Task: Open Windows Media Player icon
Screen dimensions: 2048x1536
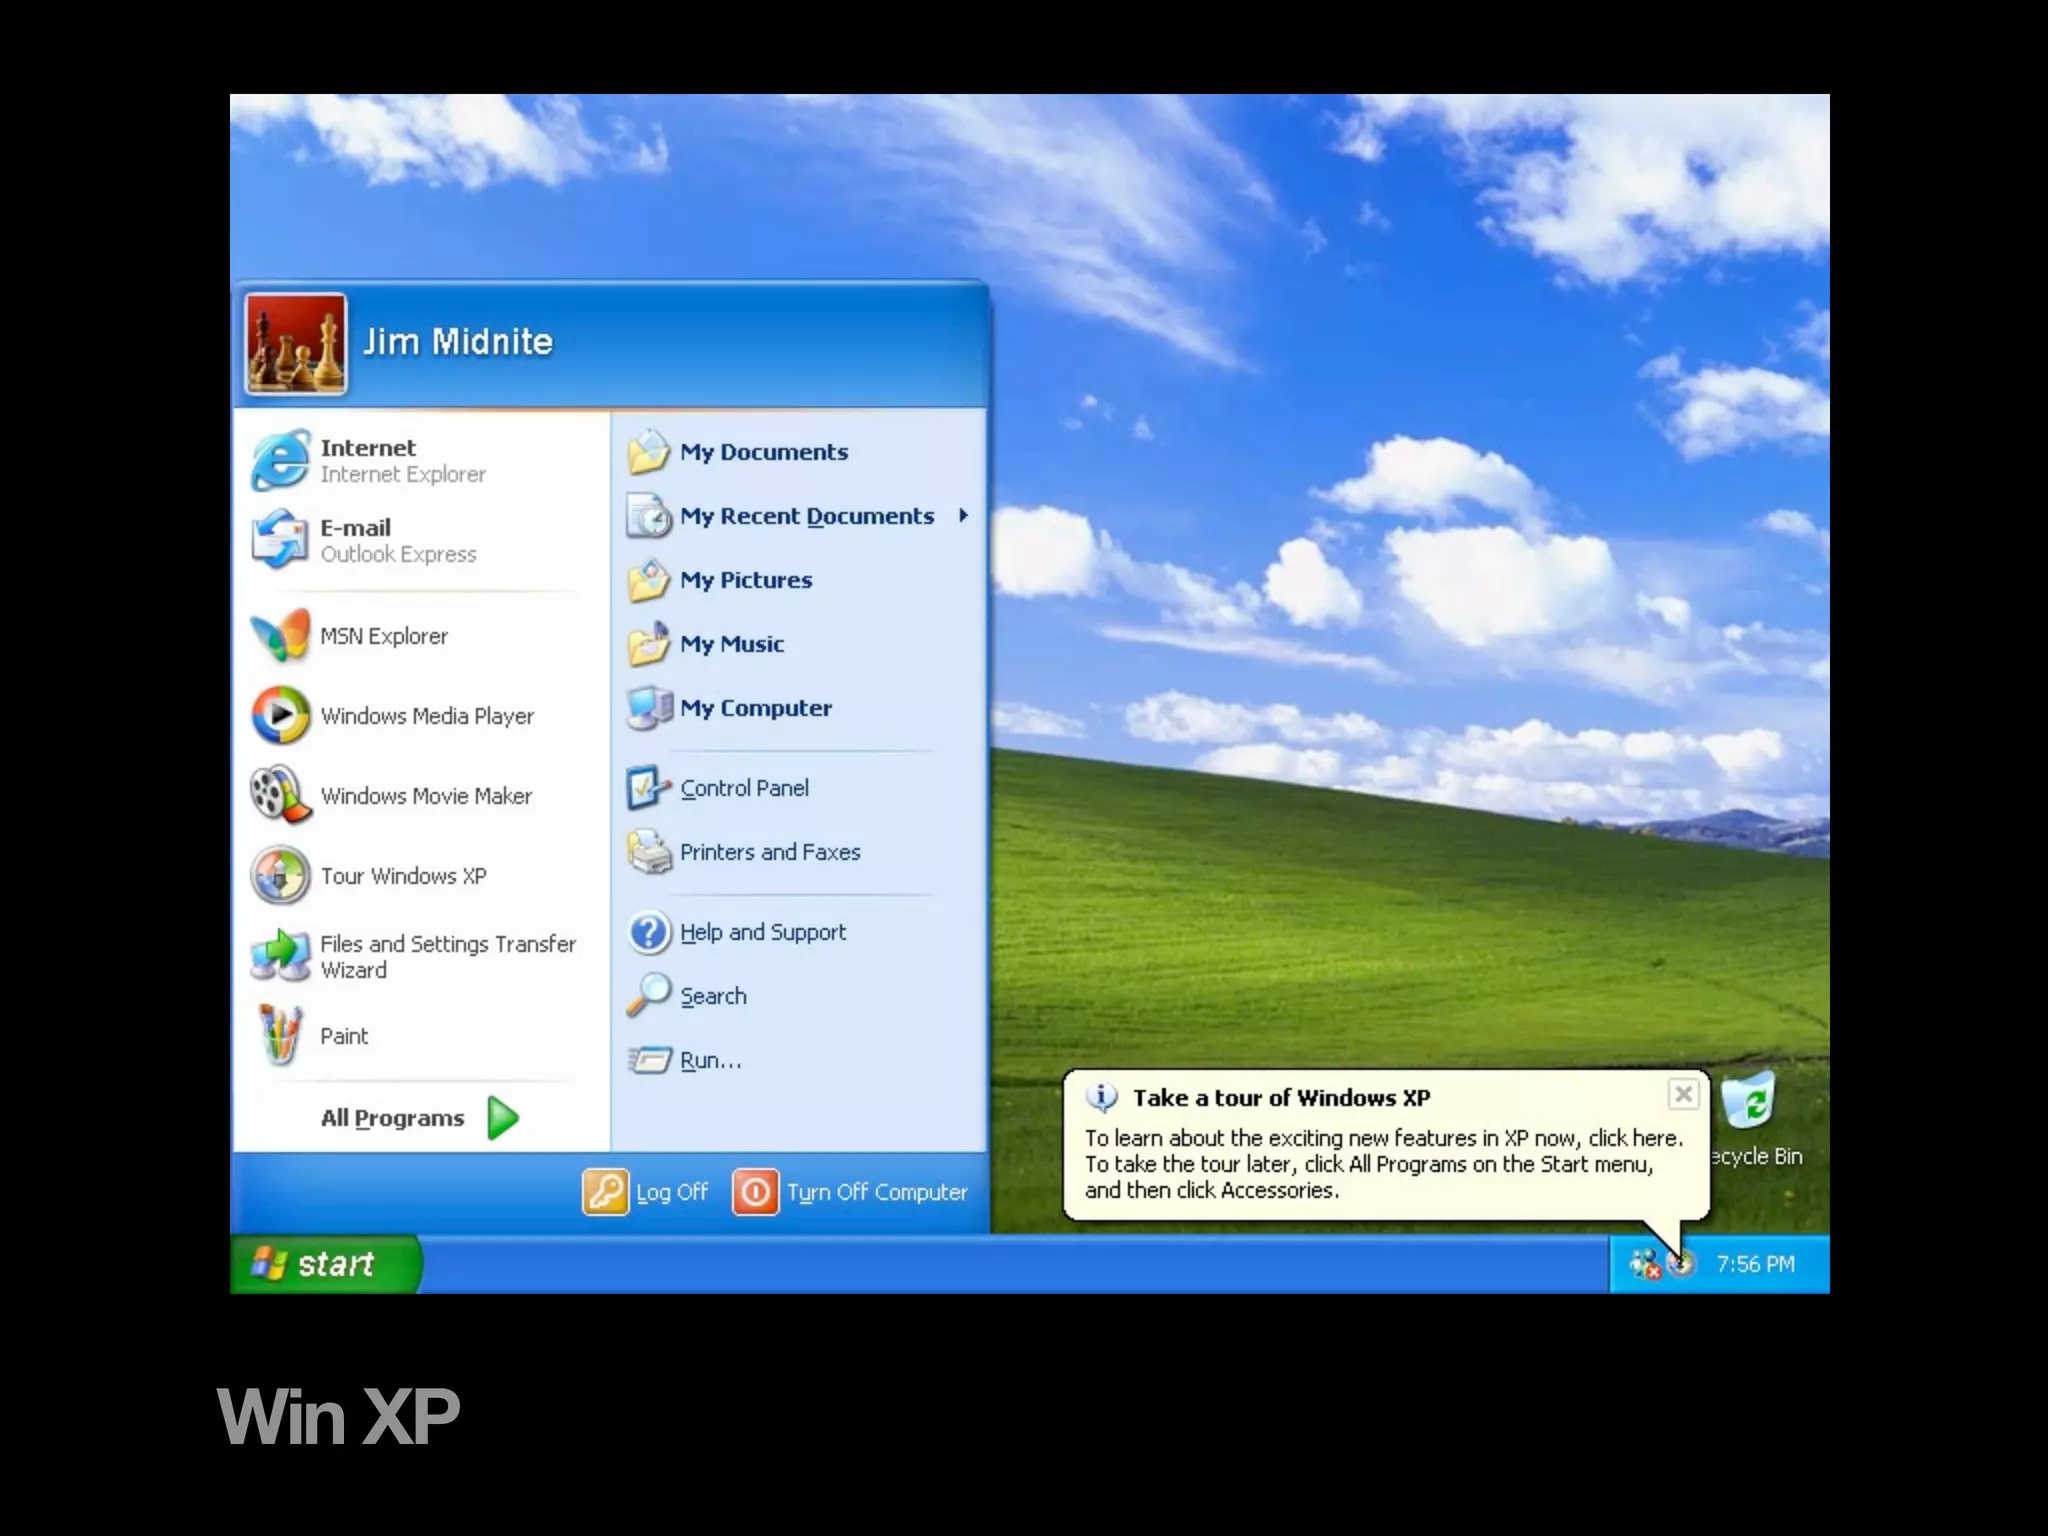Action: tap(280, 715)
